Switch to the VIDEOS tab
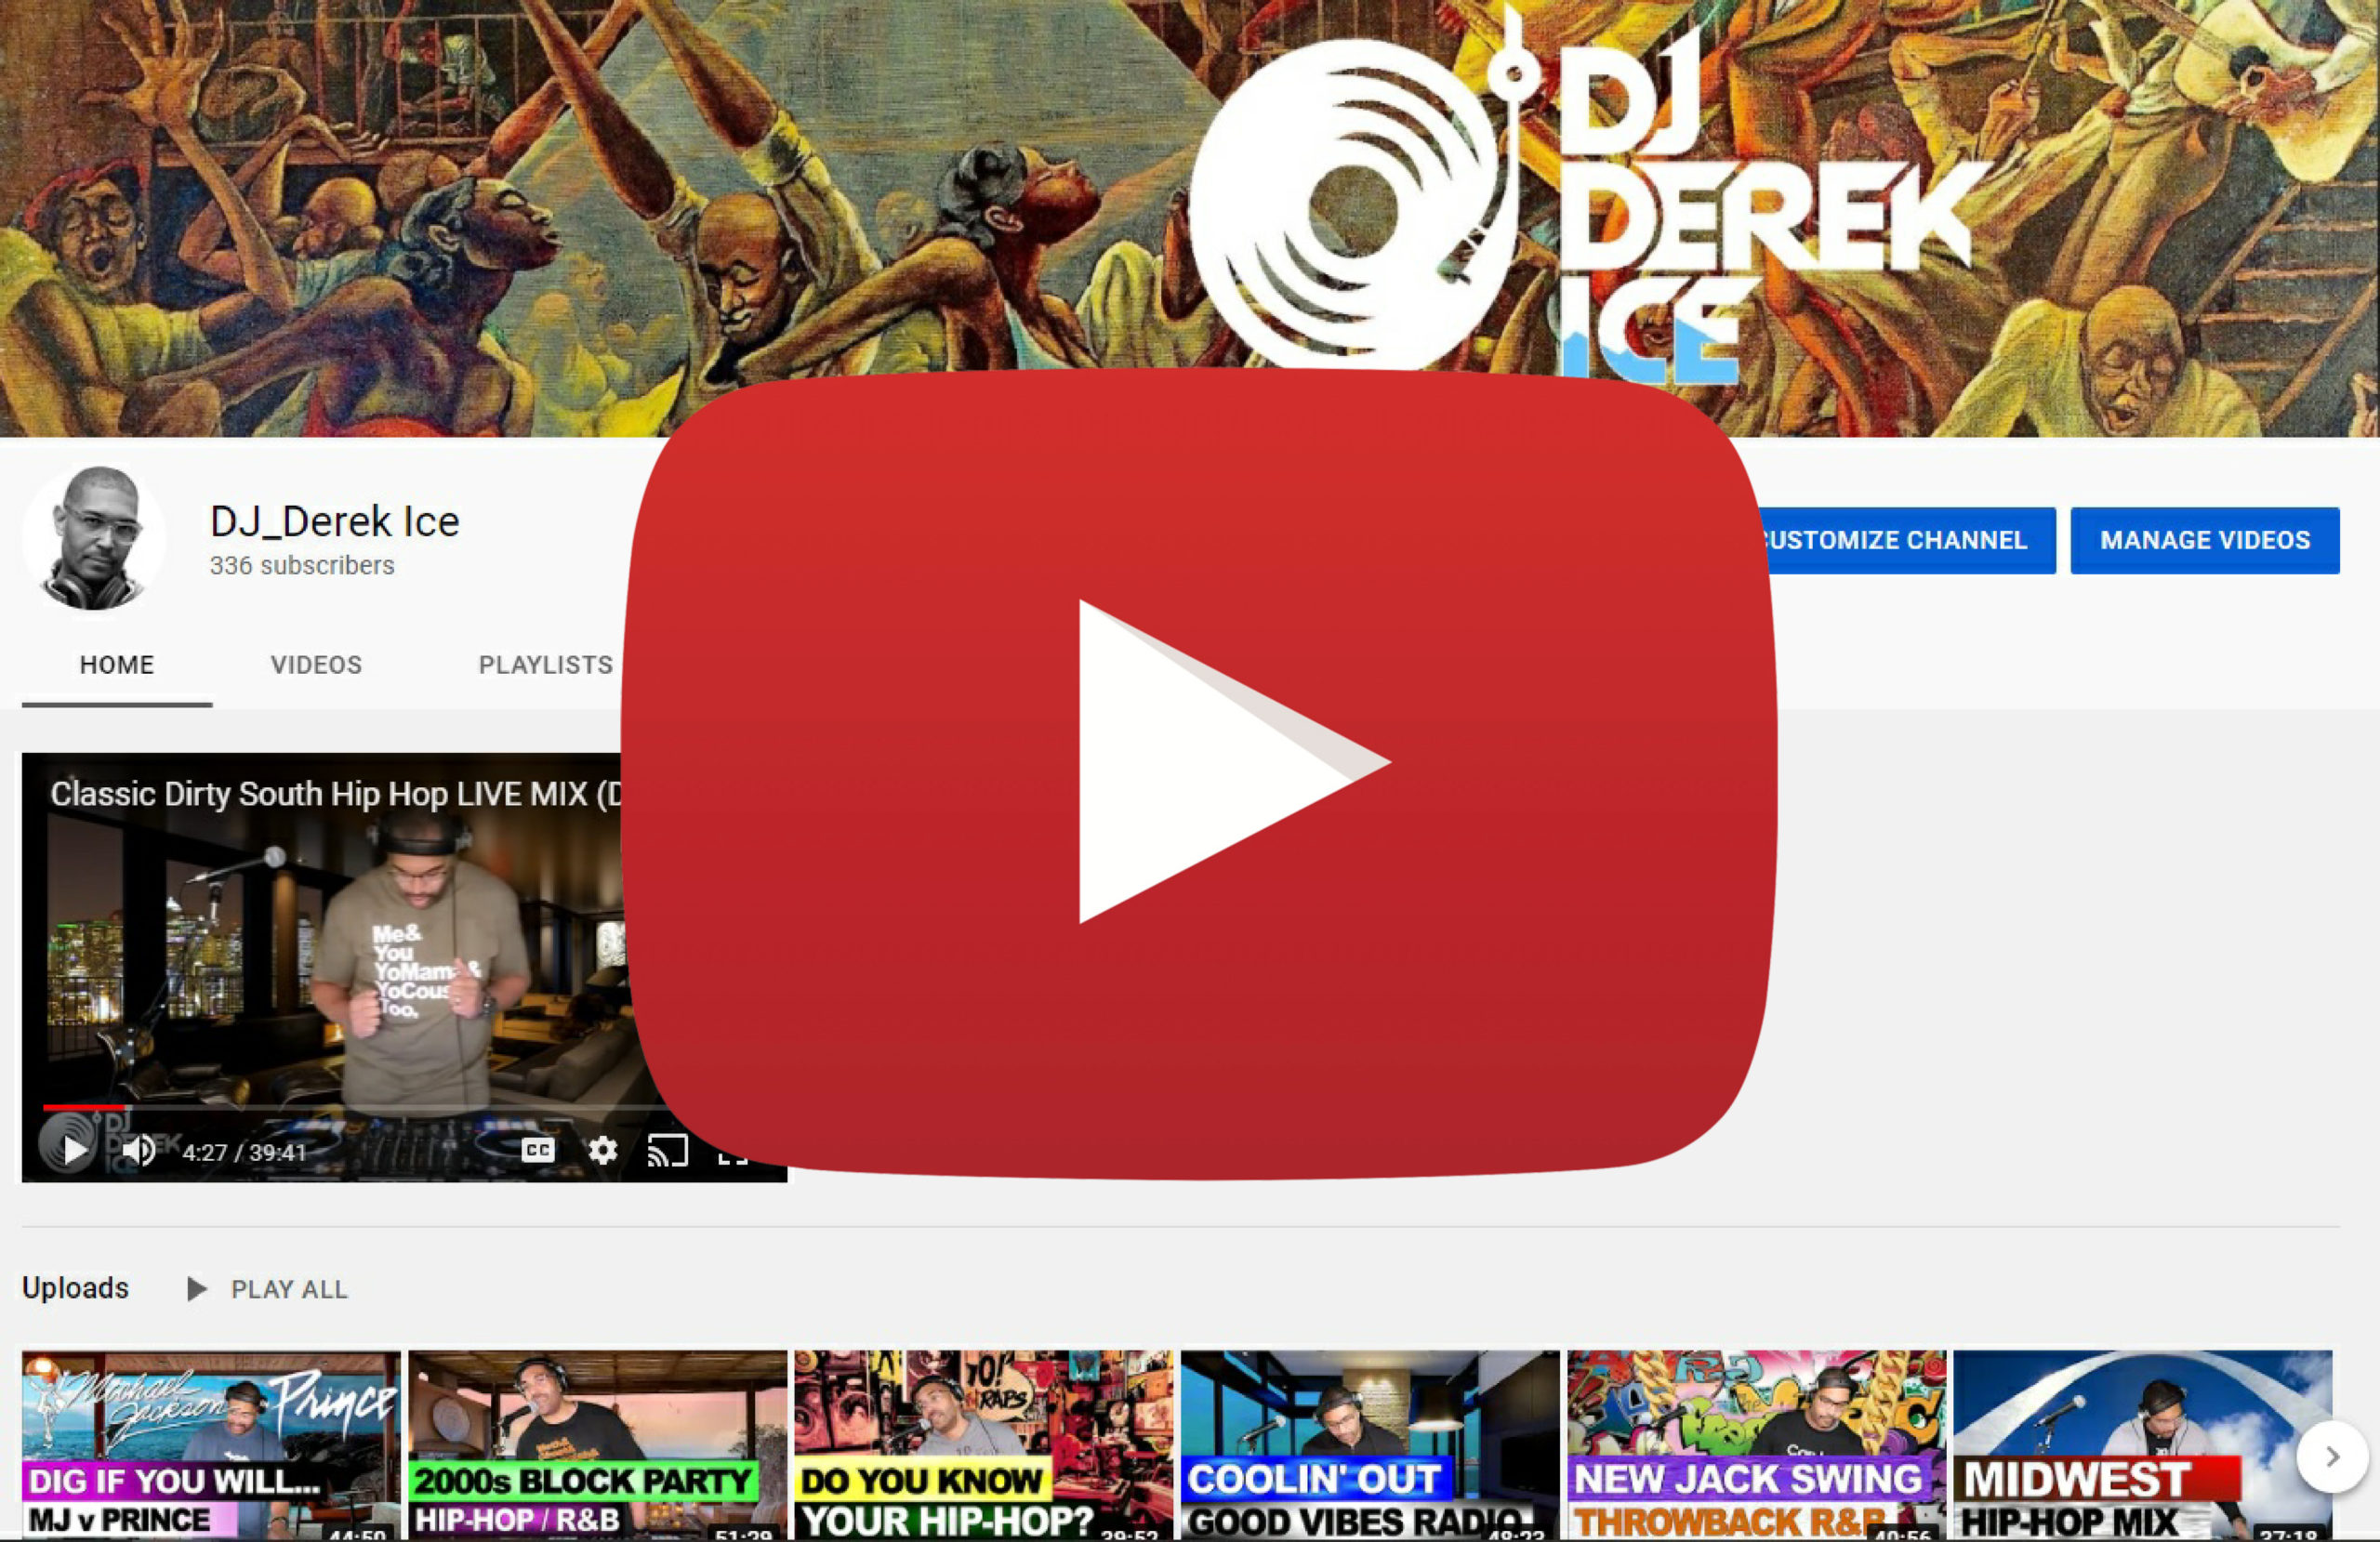The width and height of the screenshot is (2380, 1542). point(316,665)
